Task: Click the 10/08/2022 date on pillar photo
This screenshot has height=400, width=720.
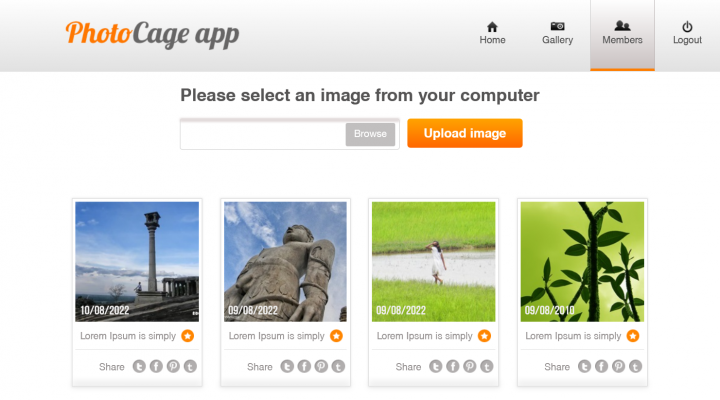Action: [x=105, y=310]
